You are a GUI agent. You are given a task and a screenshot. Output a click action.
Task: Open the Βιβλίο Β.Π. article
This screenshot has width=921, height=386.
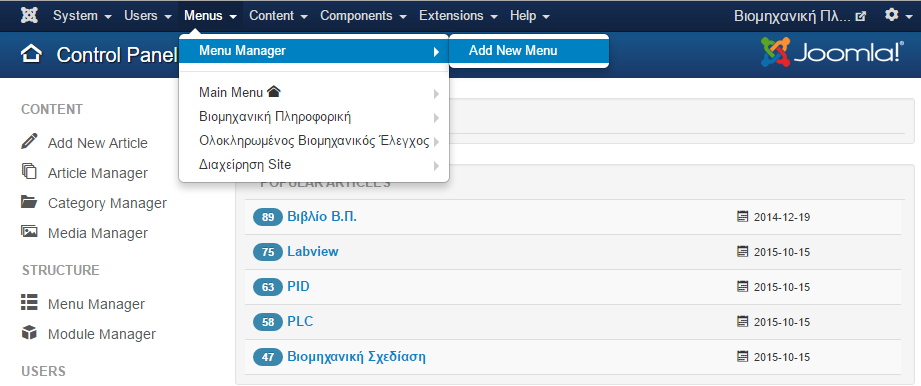pos(322,217)
